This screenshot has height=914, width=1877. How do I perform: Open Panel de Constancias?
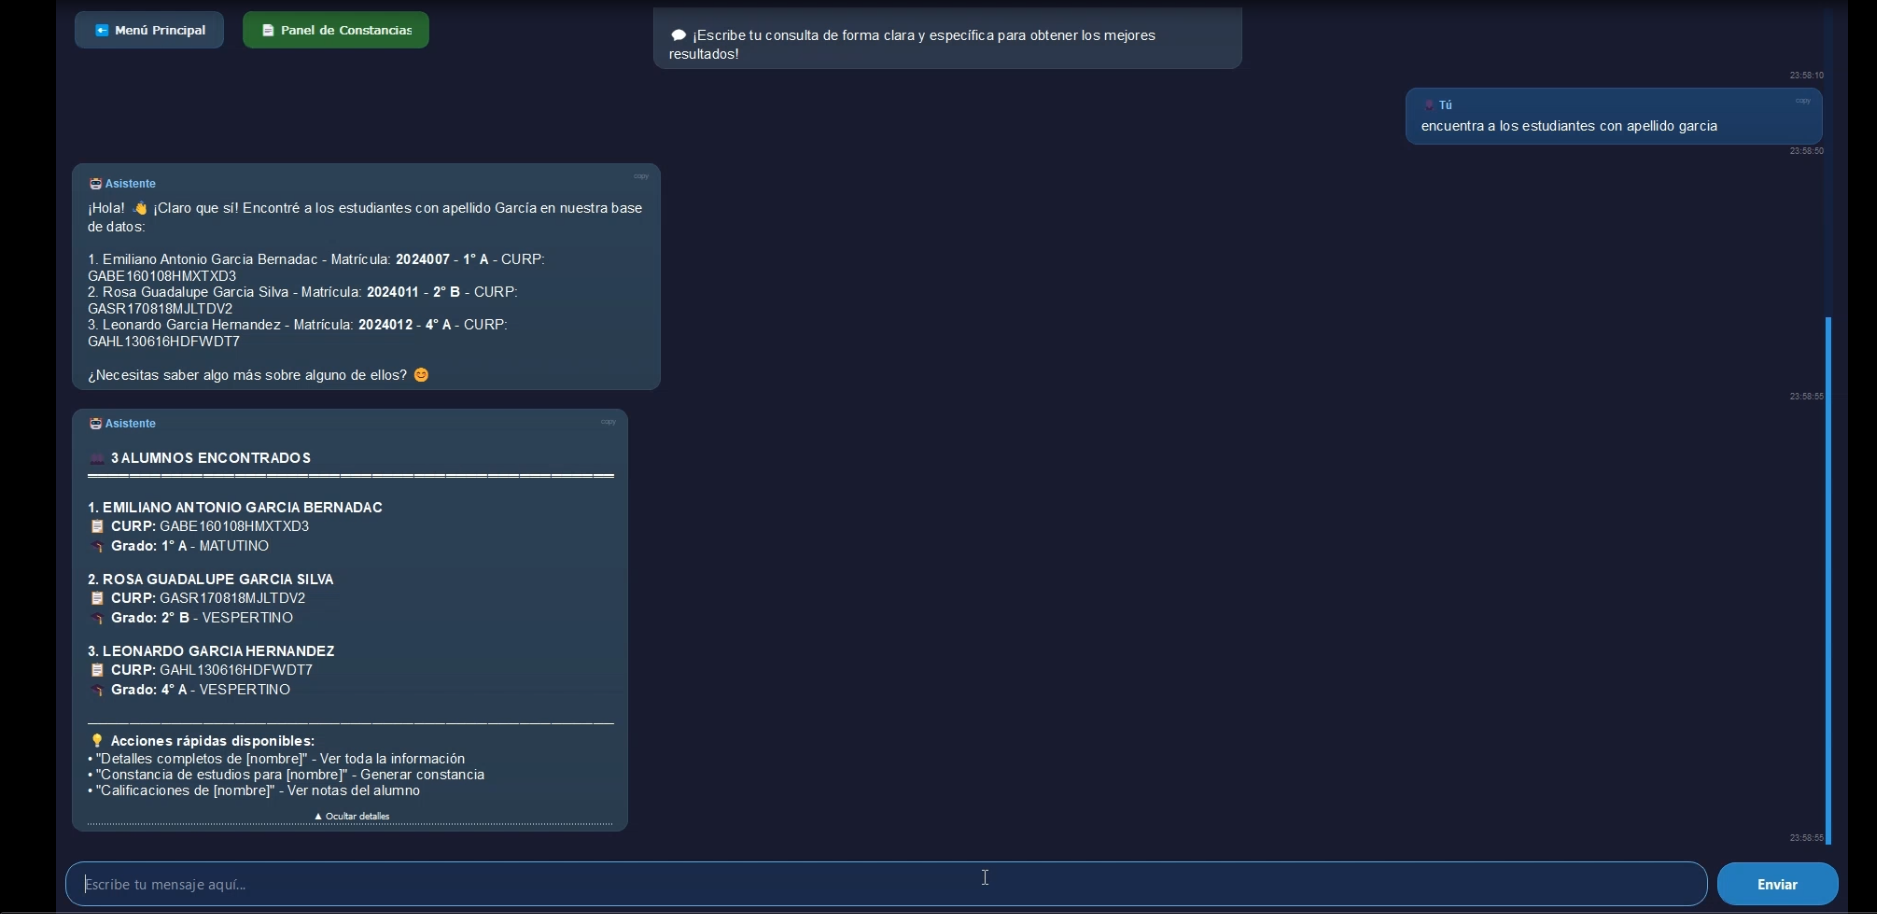click(335, 30)
